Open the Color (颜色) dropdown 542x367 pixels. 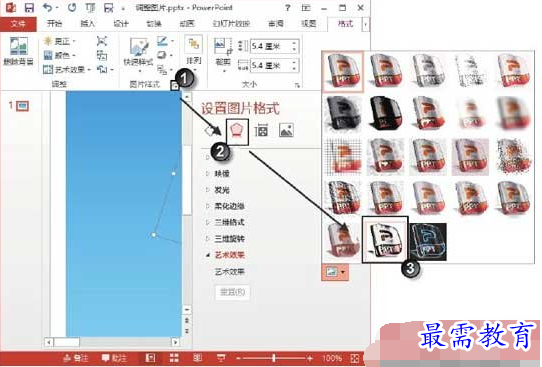point(59,55)
